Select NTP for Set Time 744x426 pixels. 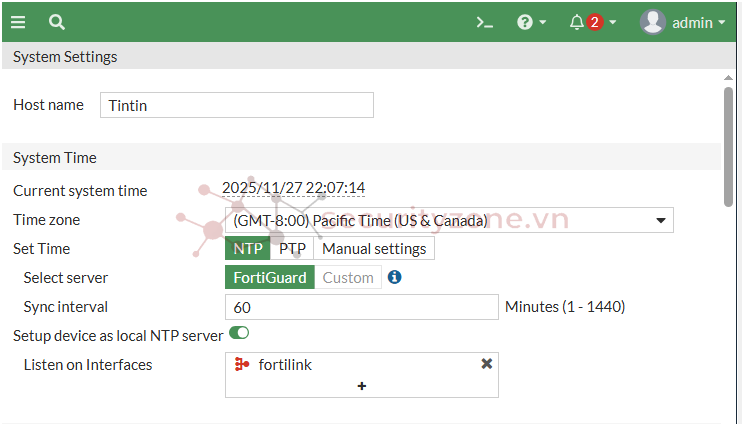[248, 249]
